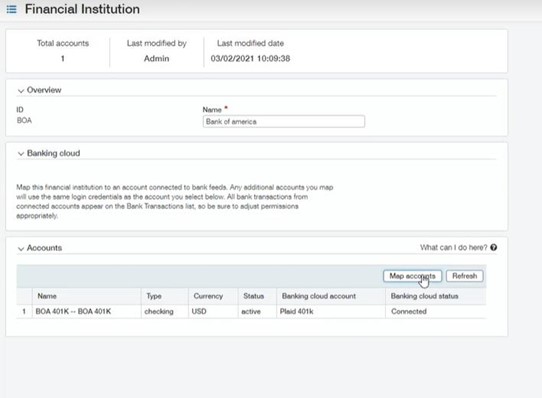Click the Map accounts button
The height and width of the screenshot is (398, 542).
click(x=412, y=276)
